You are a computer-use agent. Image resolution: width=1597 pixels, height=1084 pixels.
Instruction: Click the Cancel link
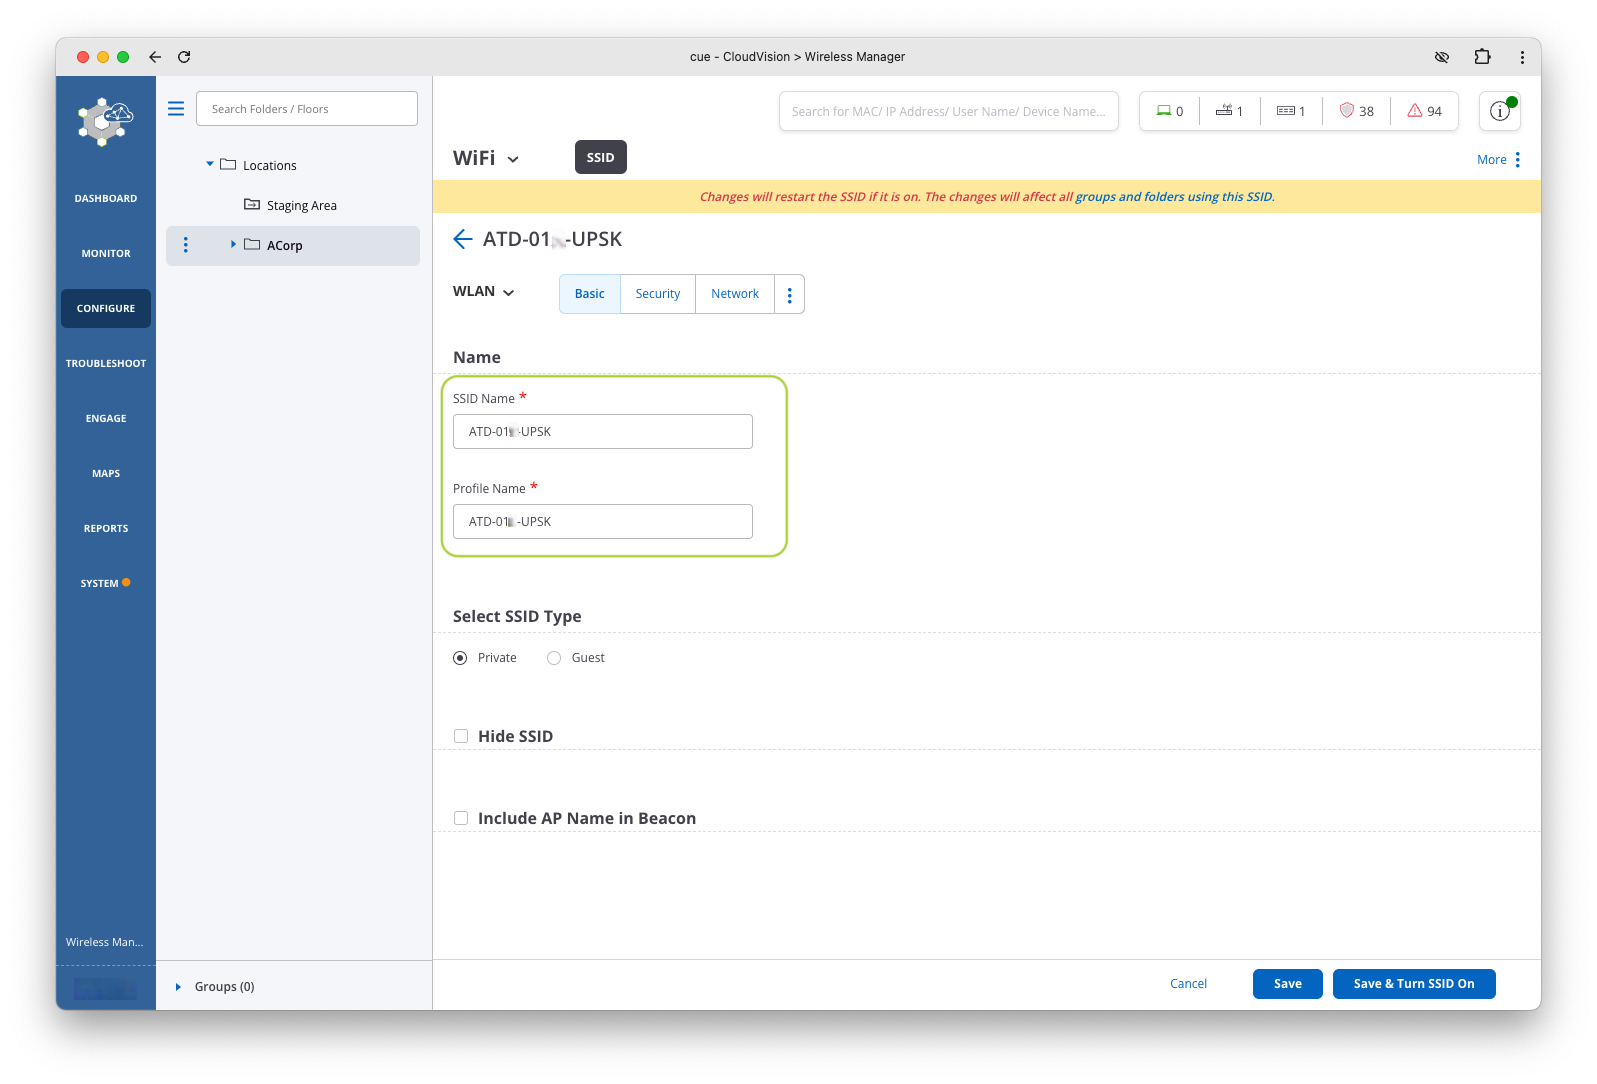point(1188,984)
